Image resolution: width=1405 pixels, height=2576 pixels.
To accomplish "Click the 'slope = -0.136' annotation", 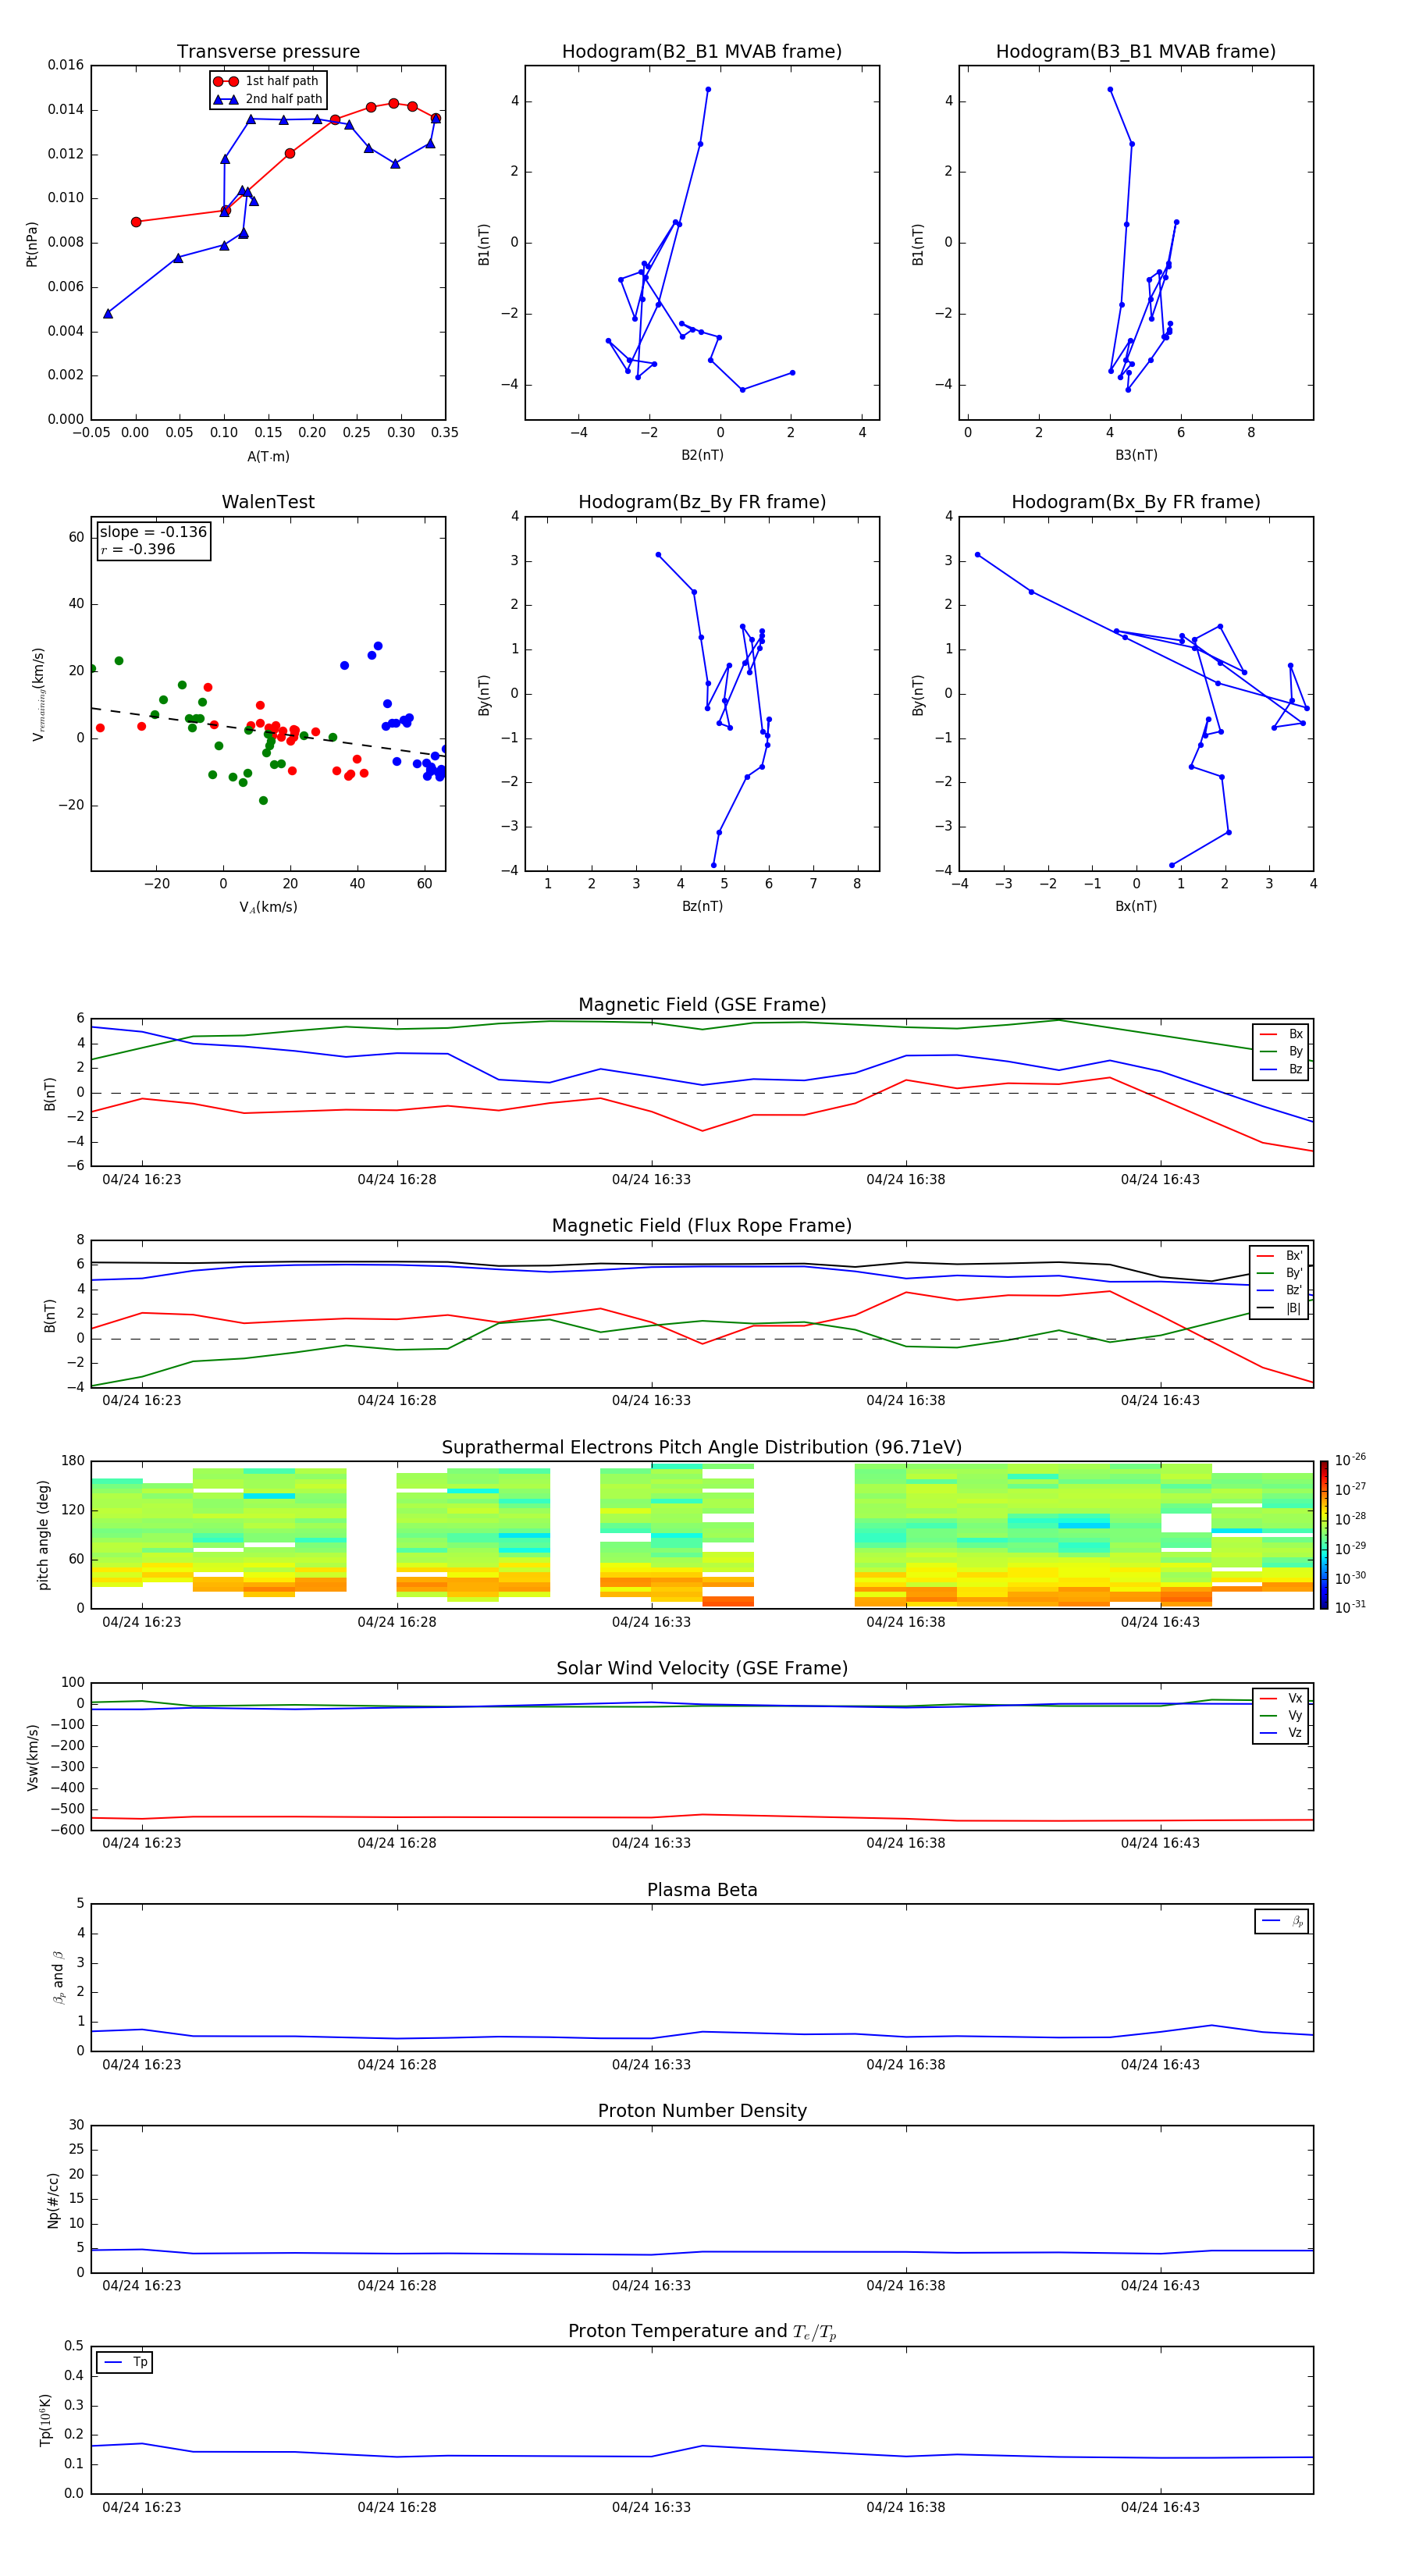I will tap(153, 532).
